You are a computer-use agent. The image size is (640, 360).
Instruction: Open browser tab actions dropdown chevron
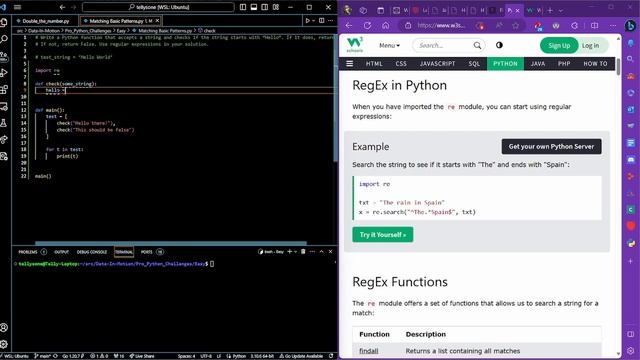[x=561, y=10]
